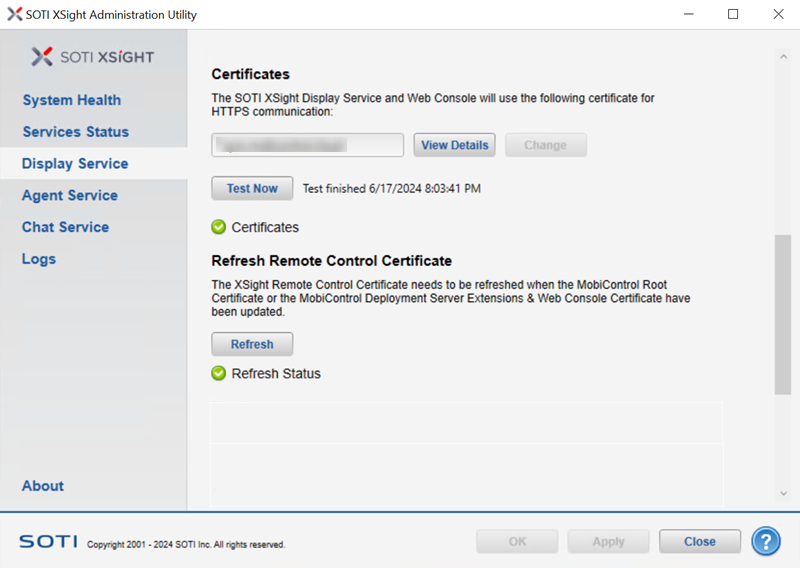Viewport: 800px width, 568px height.
Task: Click the SOTI XSight logo in sidebar
Action: [93, 57]
